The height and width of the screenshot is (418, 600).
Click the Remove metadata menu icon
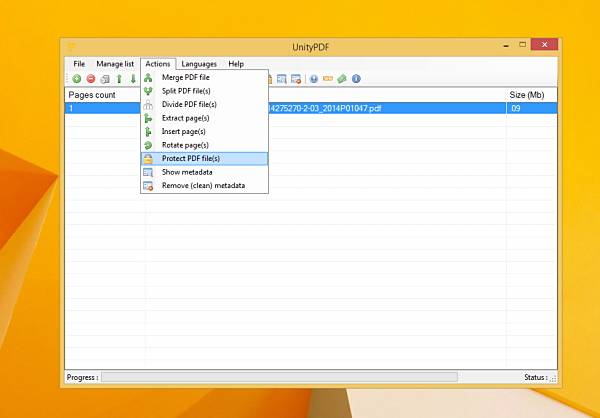tap(148, 186)
